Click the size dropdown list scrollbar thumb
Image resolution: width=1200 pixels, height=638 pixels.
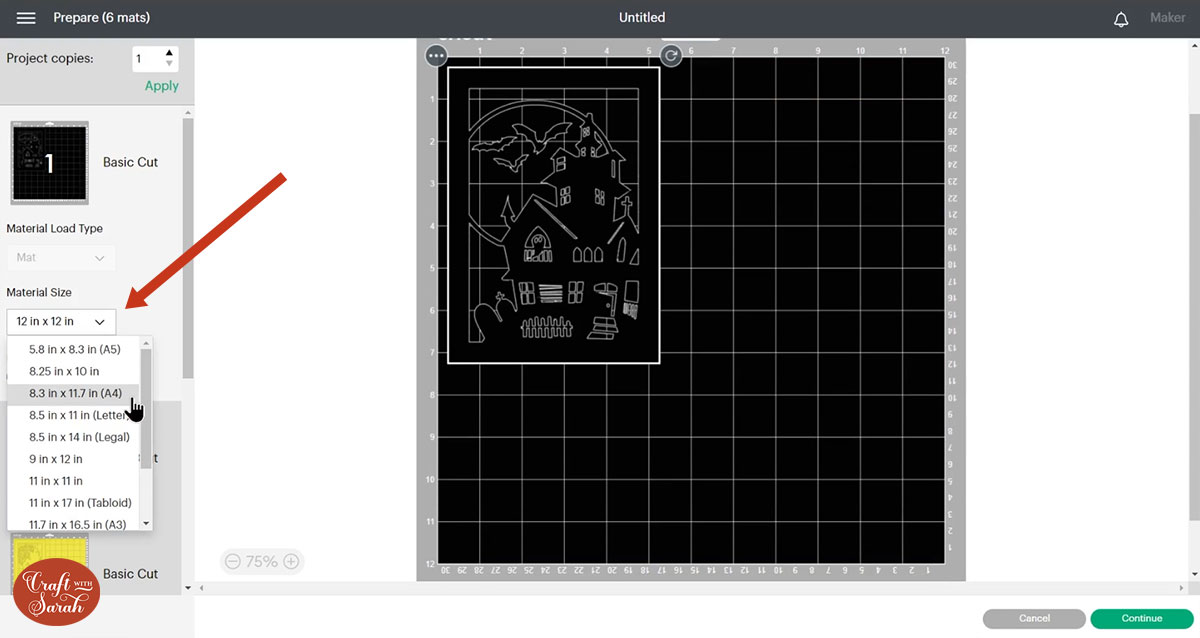(146, 408)
